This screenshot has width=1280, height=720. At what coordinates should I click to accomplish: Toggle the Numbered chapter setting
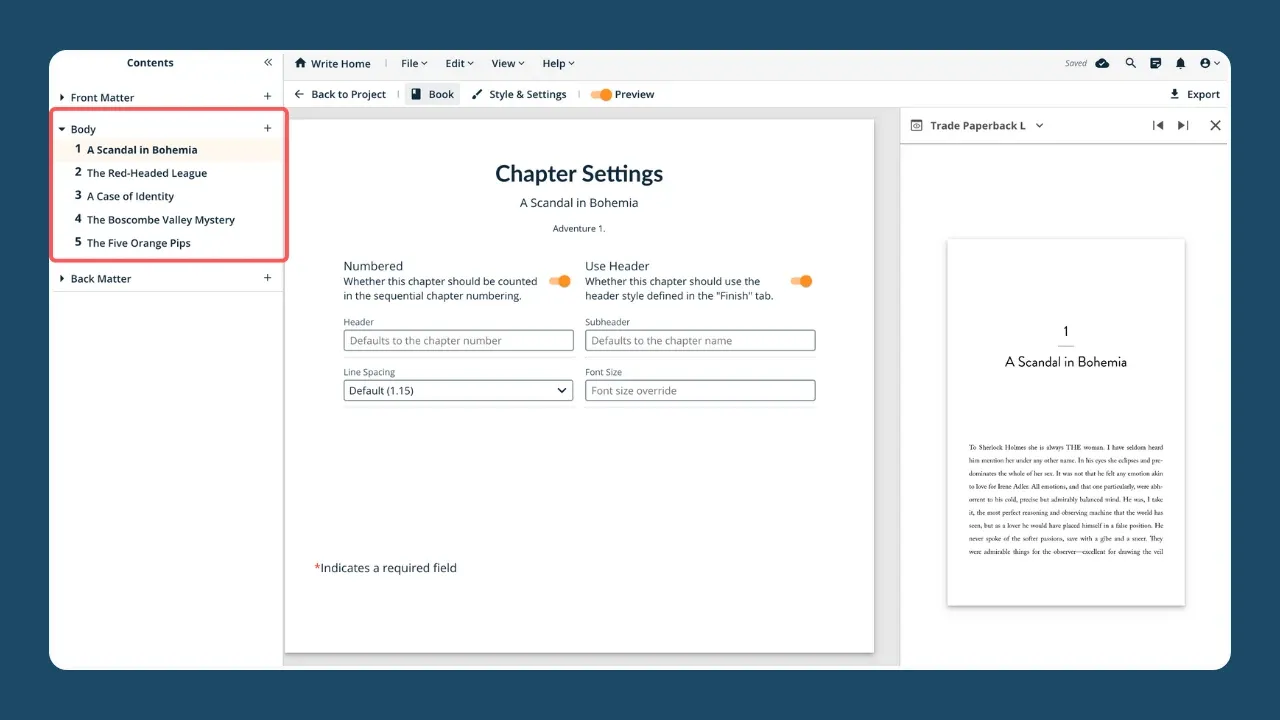[559, 282]
